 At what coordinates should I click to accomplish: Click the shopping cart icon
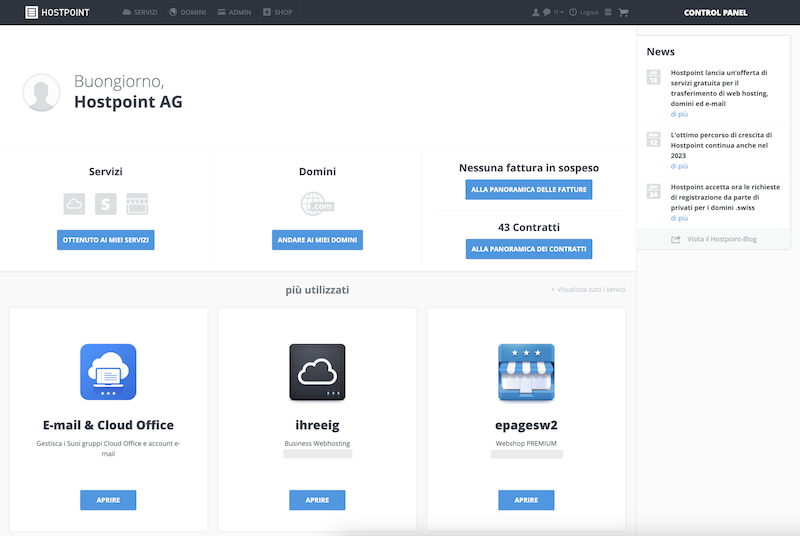623,12
